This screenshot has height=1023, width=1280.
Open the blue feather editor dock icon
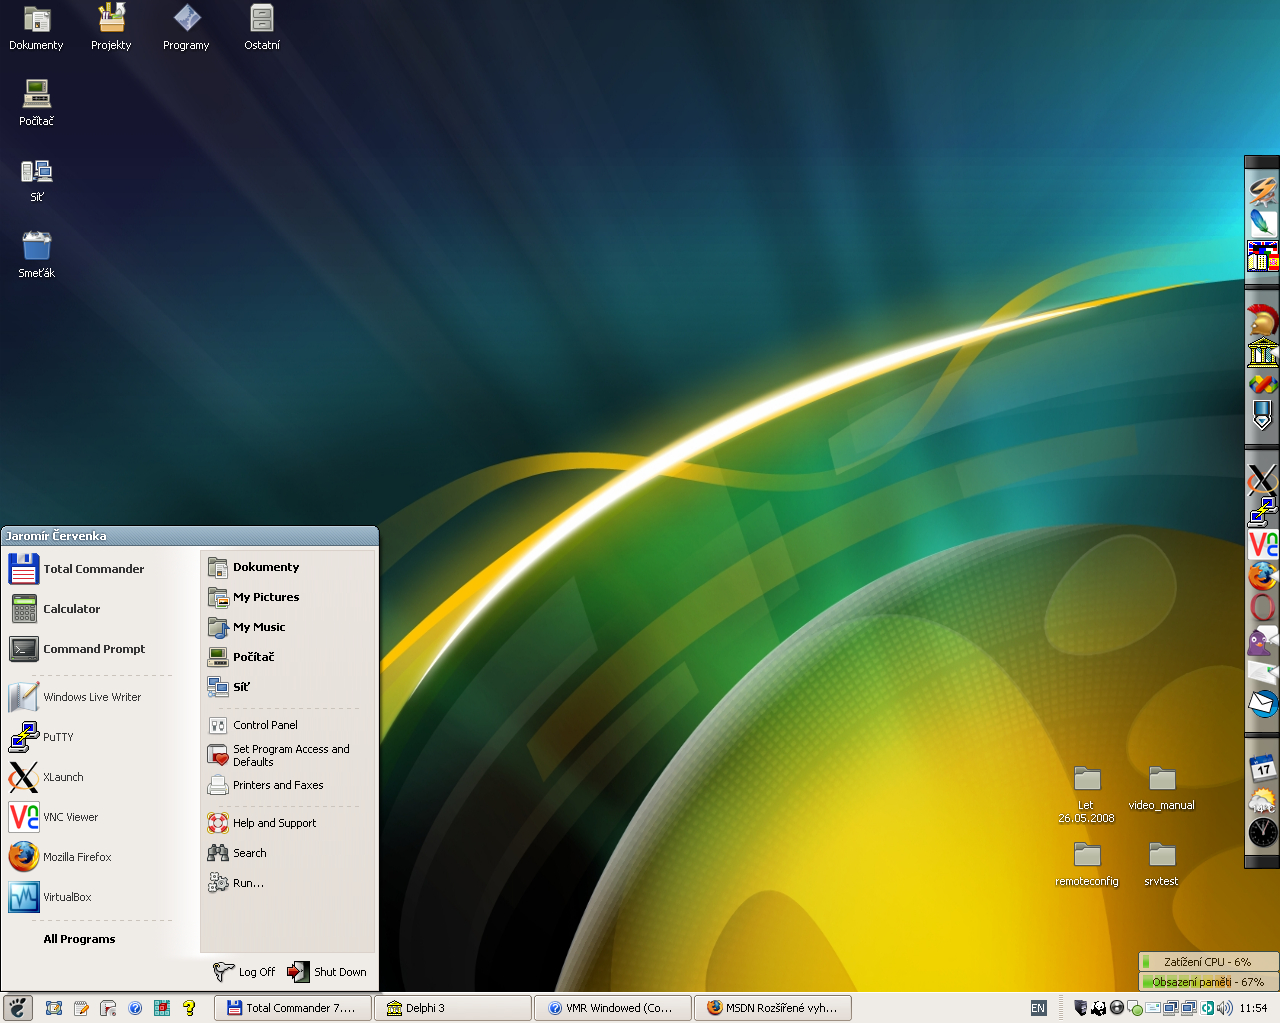click(x=1263, y=223)
